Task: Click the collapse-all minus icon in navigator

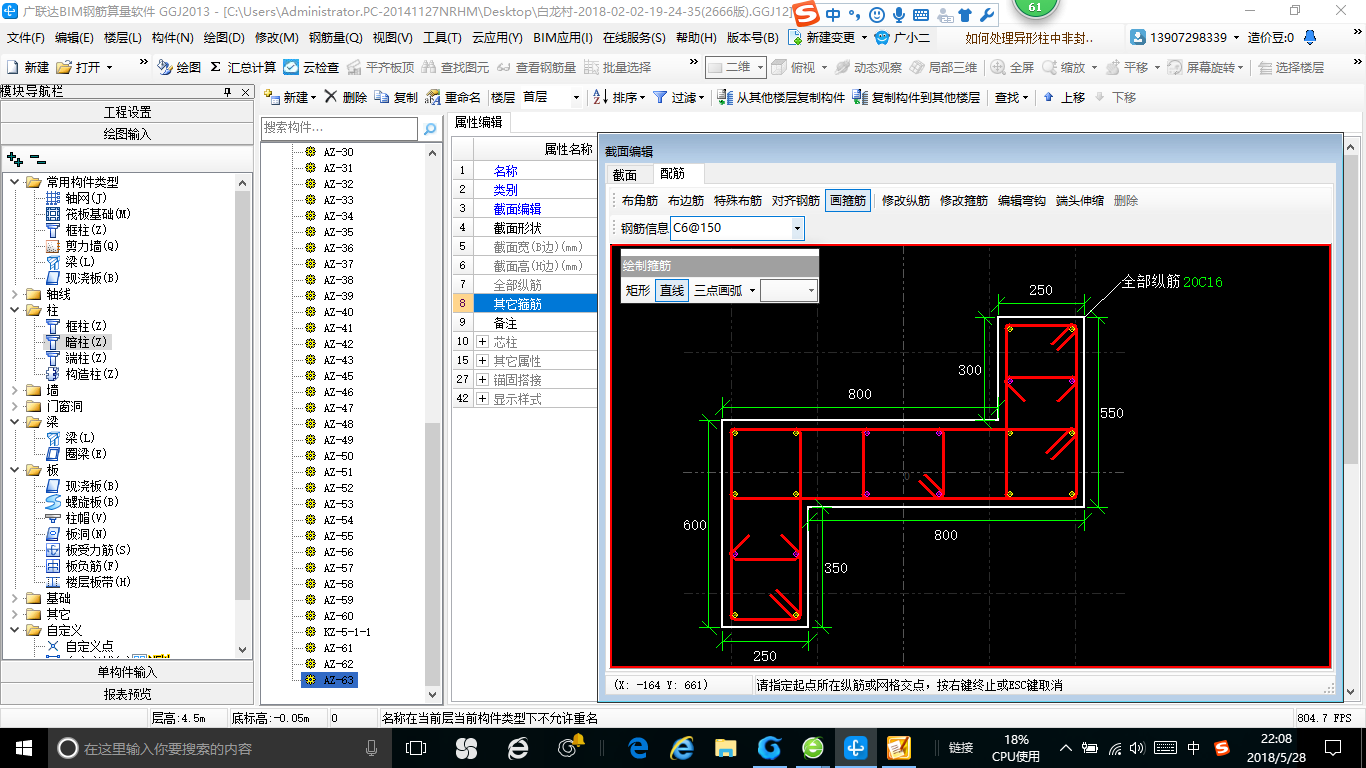Action: pyautogui.click(x=37, y=158)
